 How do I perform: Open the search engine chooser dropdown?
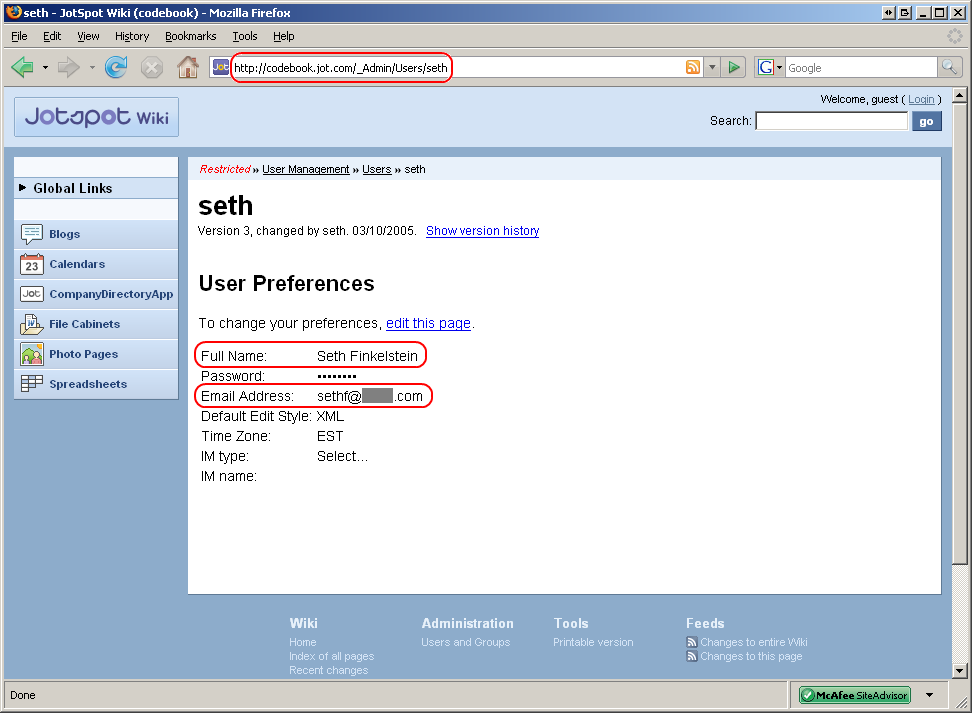coord(779,67)
